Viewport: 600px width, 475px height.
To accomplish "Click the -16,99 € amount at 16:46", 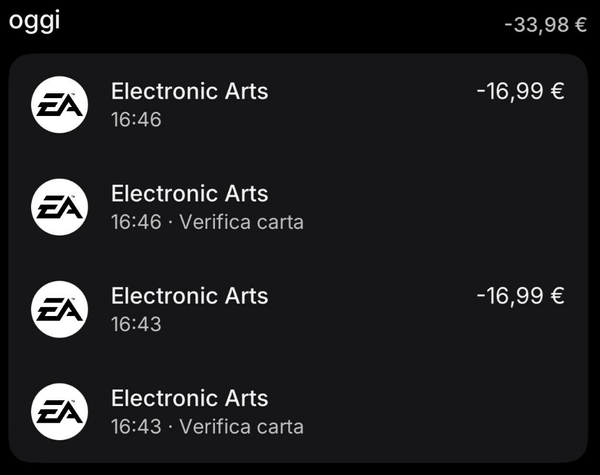I will (x=520, y=92).
